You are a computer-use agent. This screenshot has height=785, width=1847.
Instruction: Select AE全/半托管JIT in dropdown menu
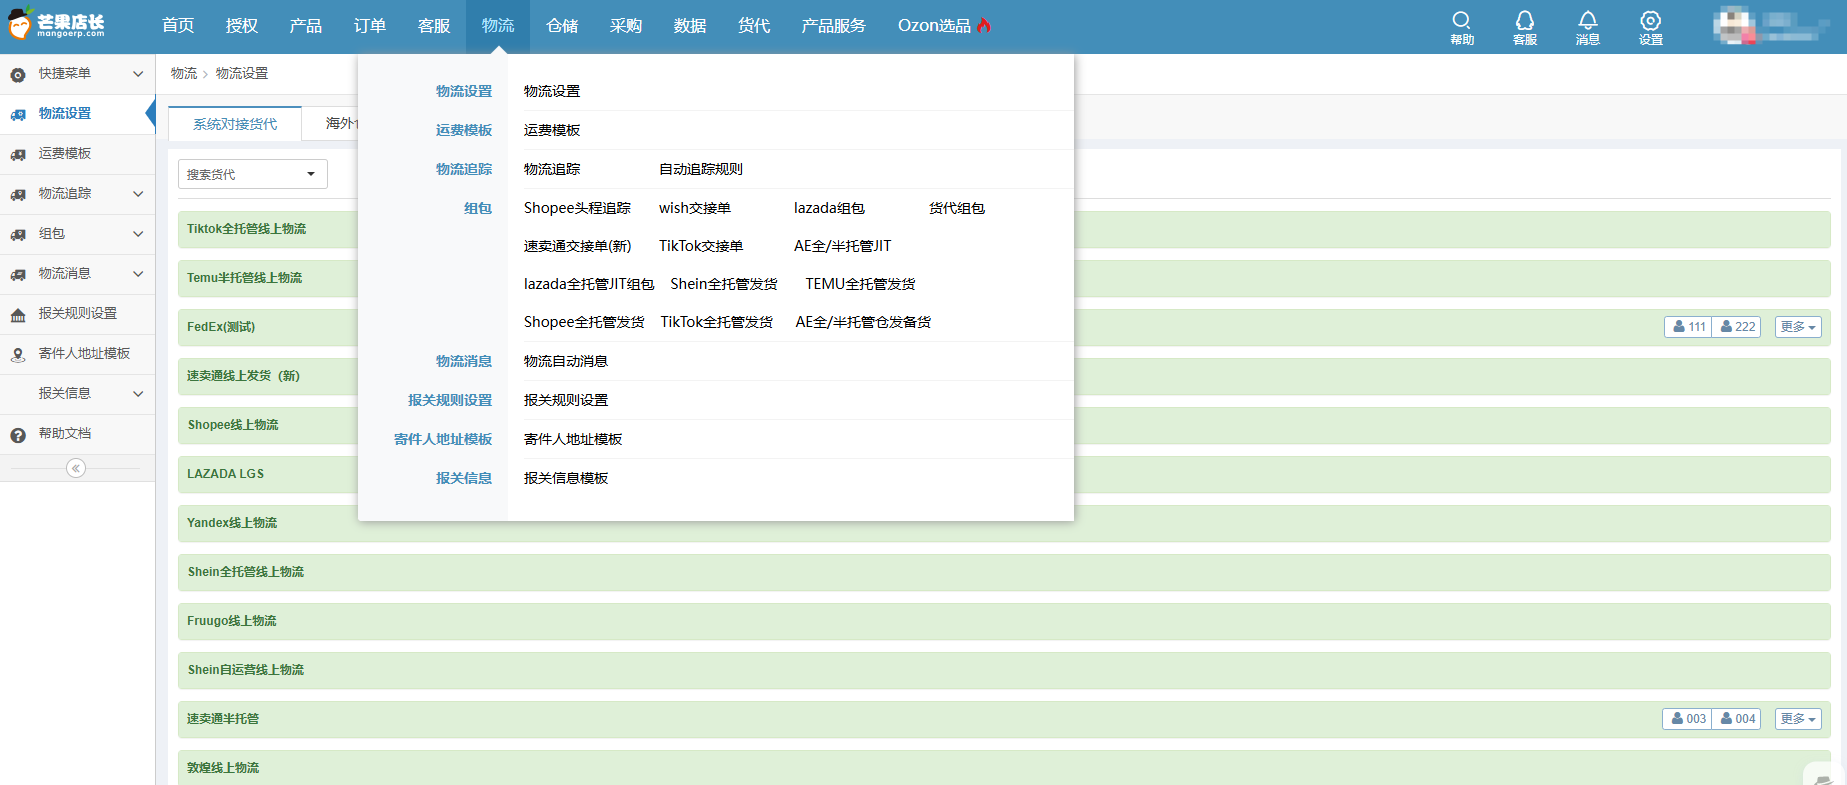pos(842,246)
